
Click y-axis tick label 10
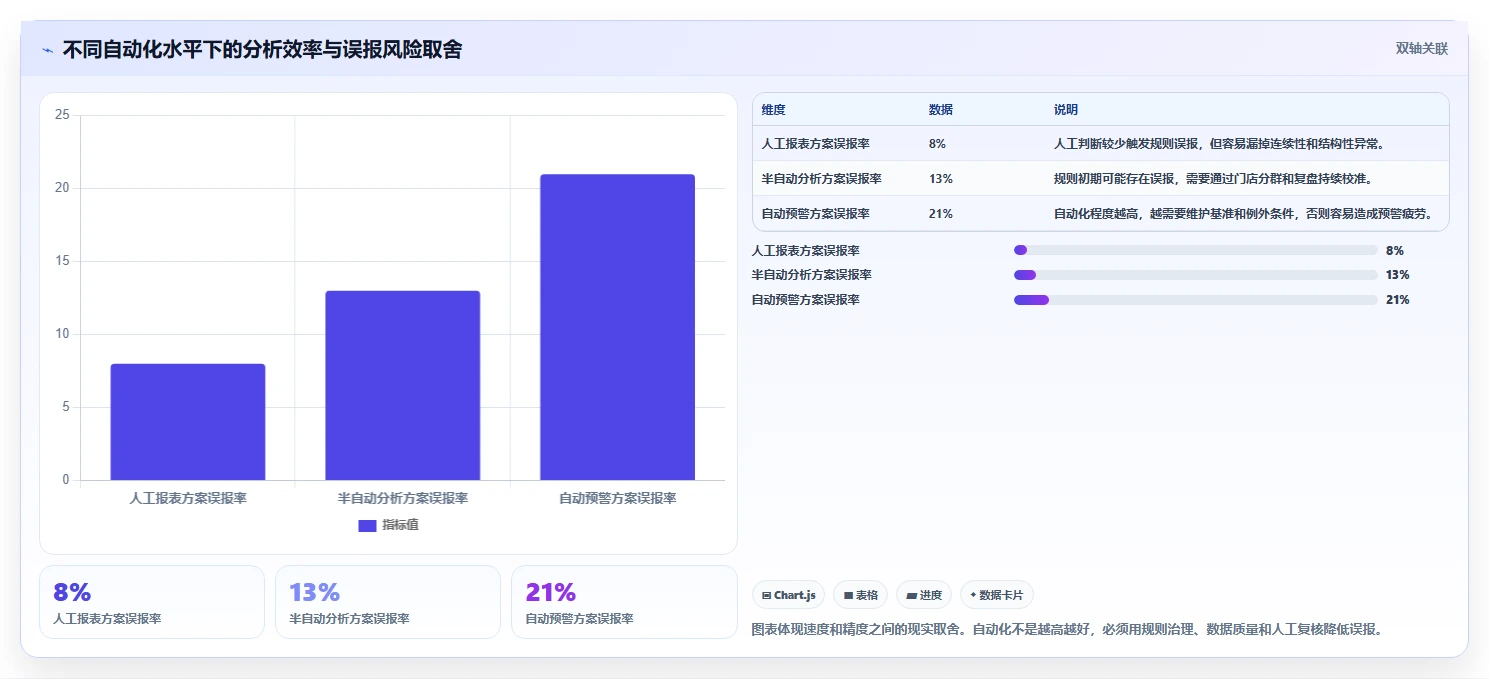pyautogui.click(x=62, y=334)
